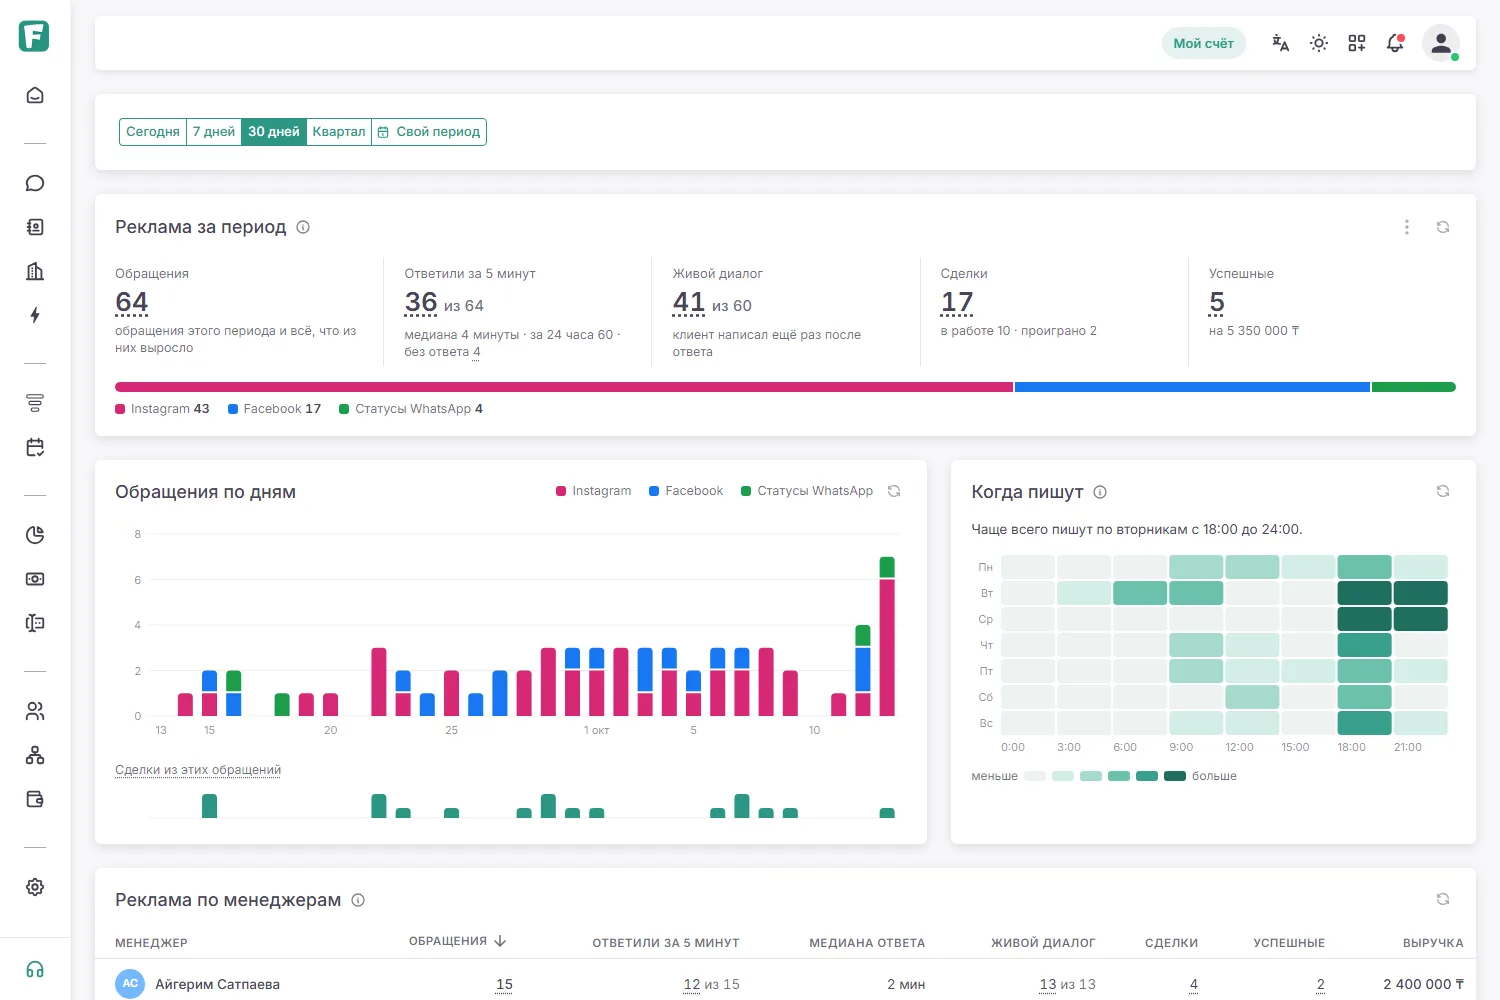
Task: Open the lightning bolt automation icon
Action: click(x=35, y=315)
